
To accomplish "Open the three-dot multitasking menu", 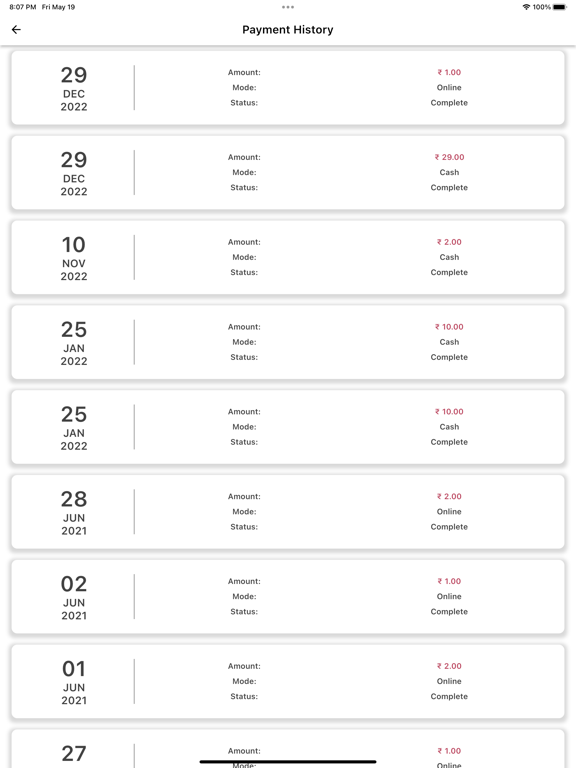I will [x=288, y=7].
